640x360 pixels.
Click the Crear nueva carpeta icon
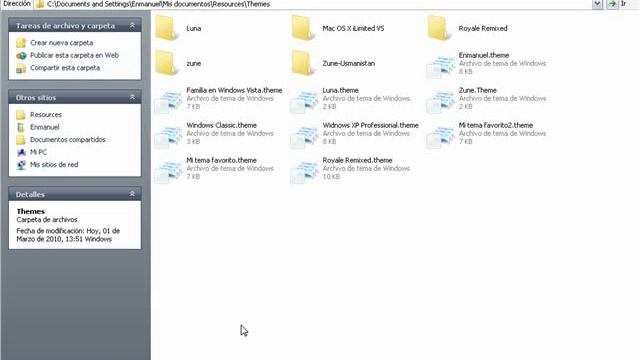tap(21, 42)
